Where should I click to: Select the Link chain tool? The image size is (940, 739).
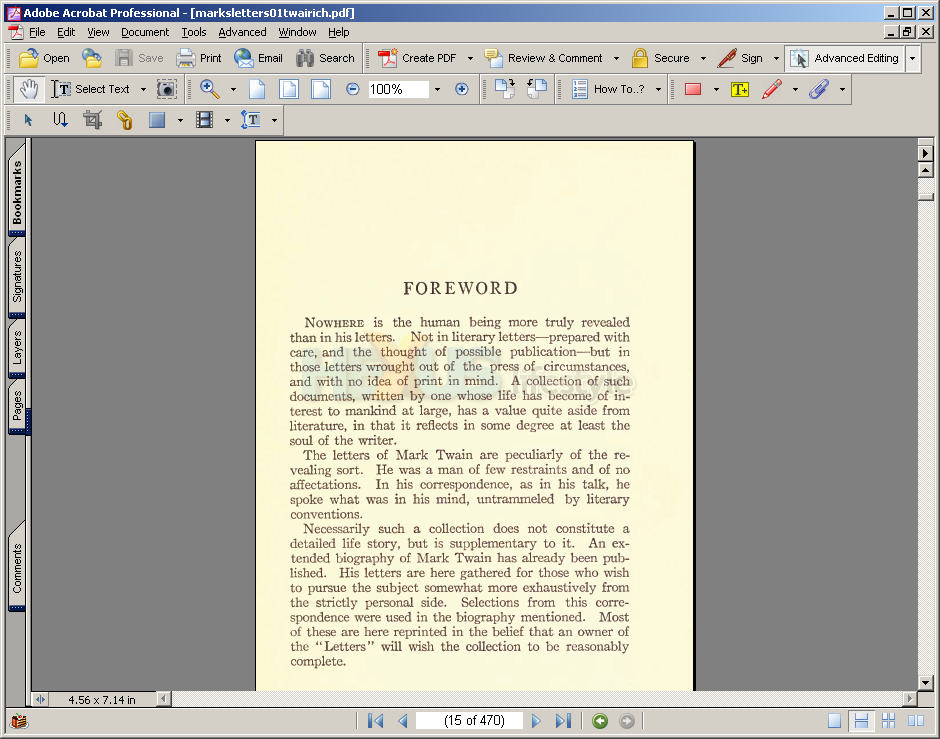point(124,120)
